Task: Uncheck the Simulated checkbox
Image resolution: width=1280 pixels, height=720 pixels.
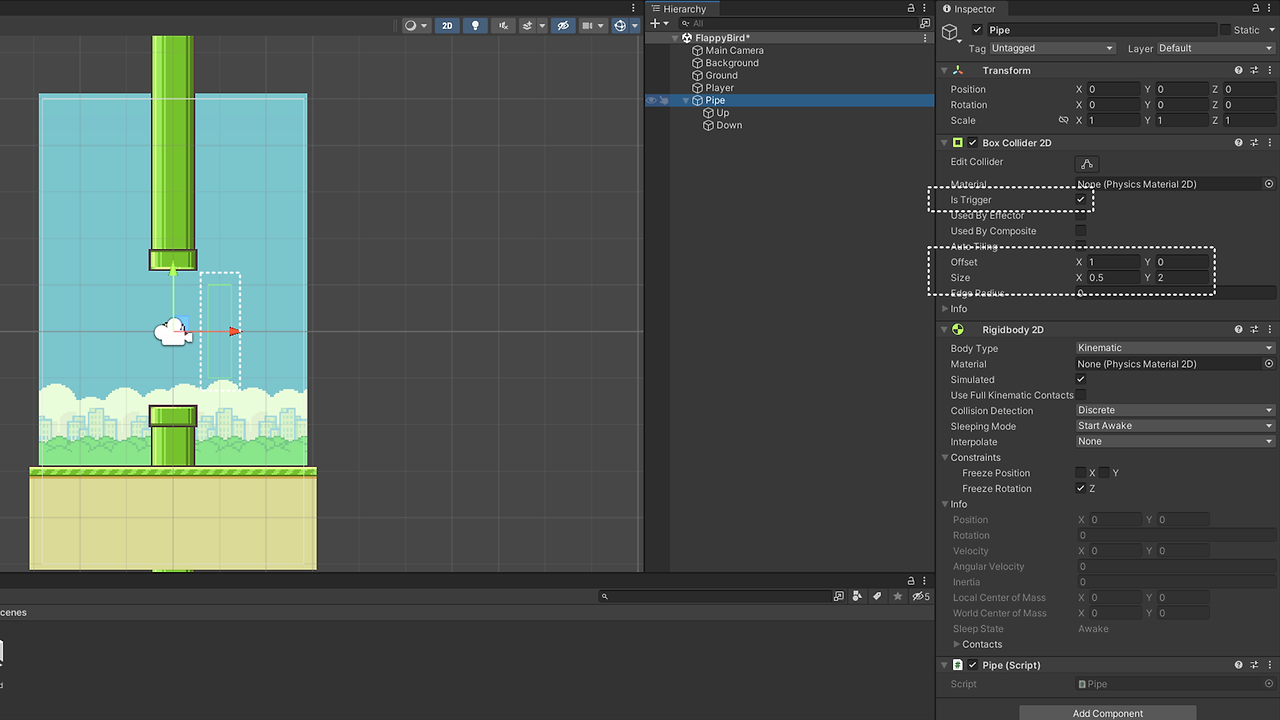Action: click(x=1081, y=380)
